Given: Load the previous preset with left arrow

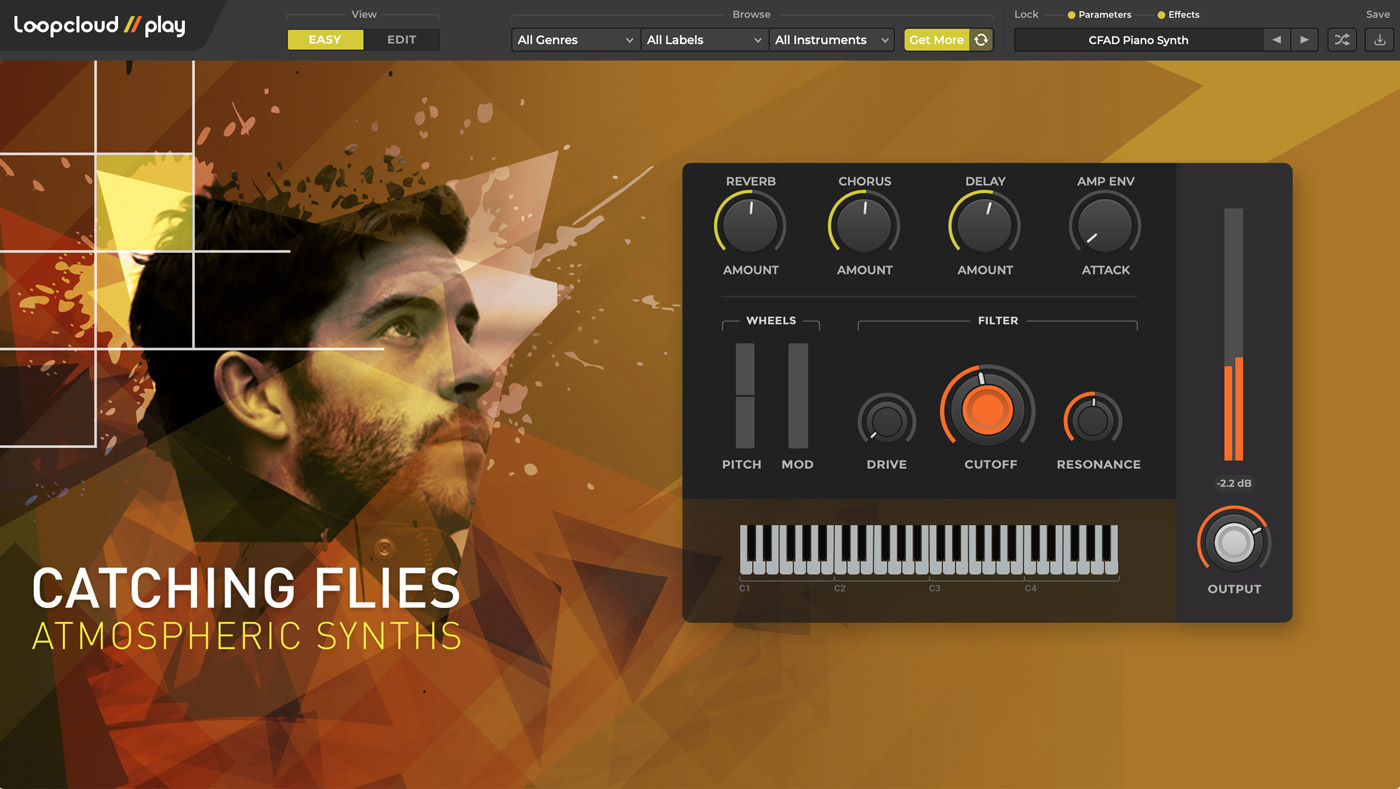Looking at the screenshot, I should 1276,40.
